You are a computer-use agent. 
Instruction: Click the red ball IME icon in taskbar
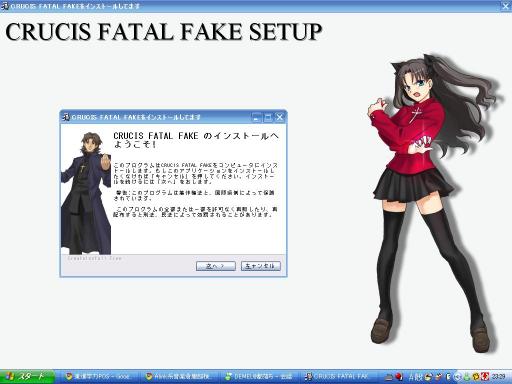pos(399,377)
